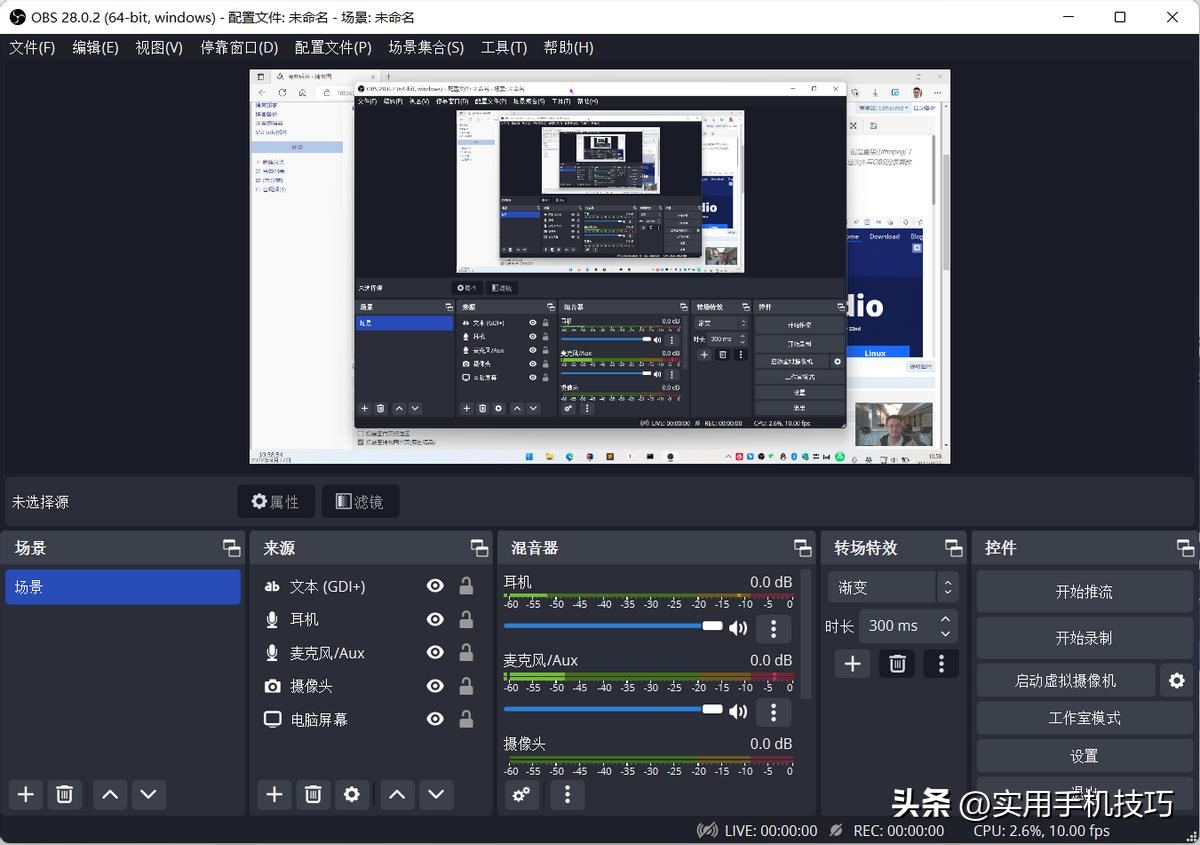Click the 开始推流 button
This screenshot has width=1200, height=845.
[1084, 592]
